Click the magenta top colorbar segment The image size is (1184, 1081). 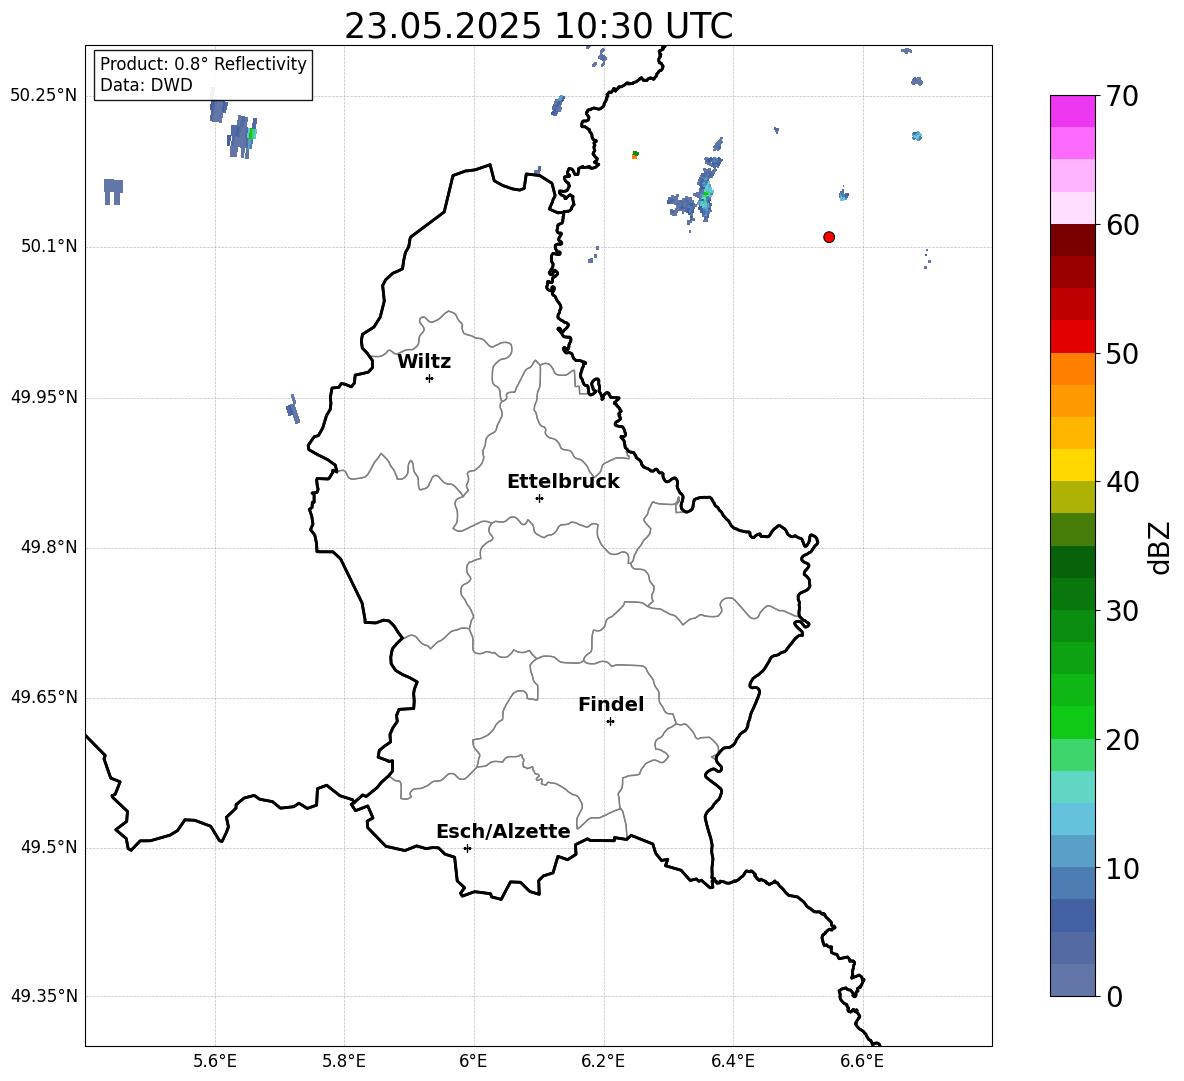tap(1073, 111)
